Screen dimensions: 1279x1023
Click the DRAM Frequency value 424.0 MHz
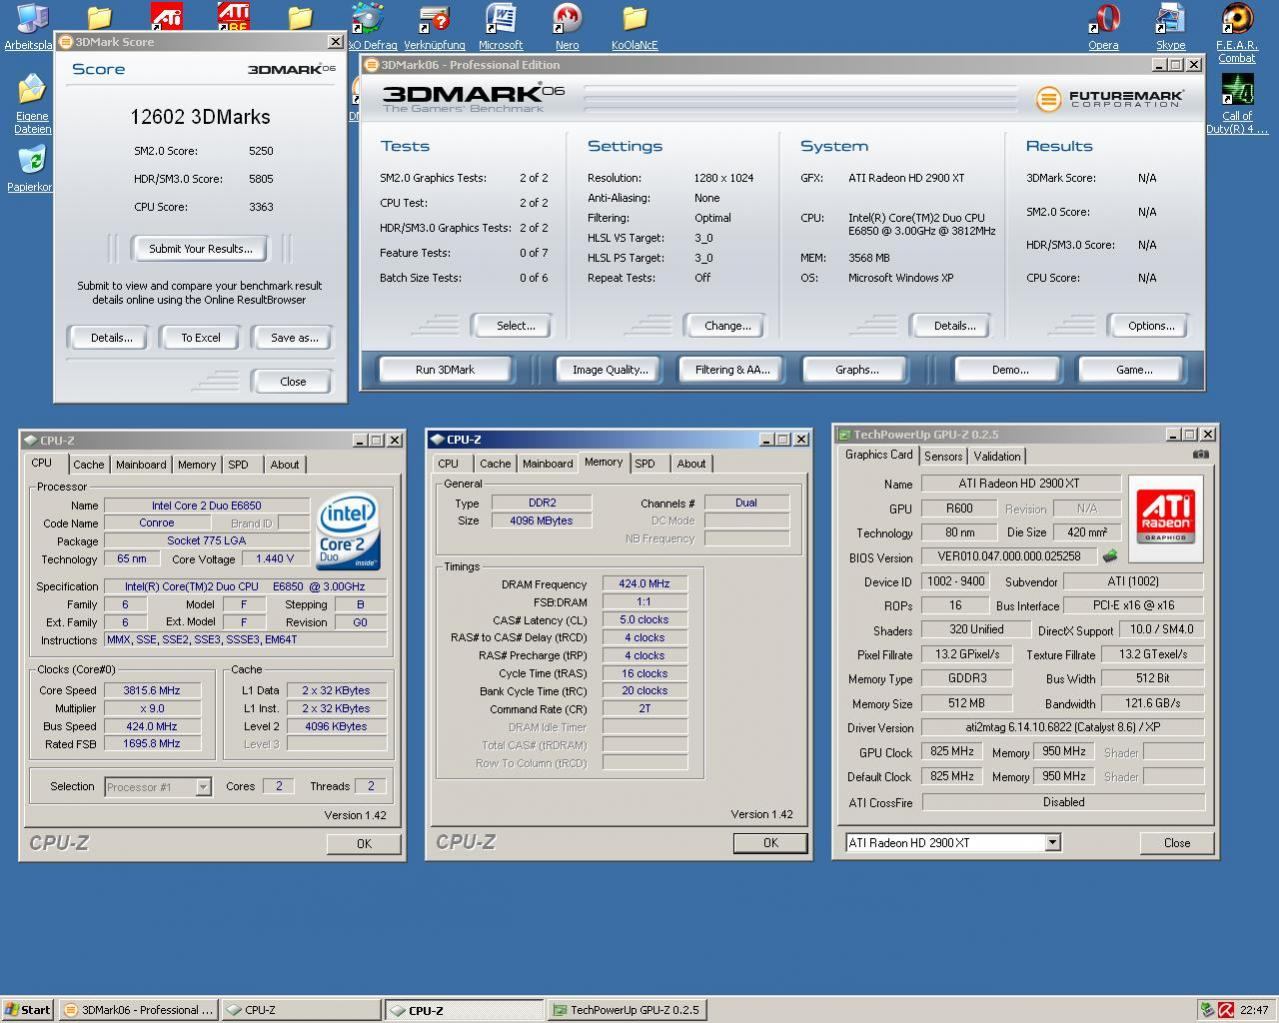click(x=644, y=584)
